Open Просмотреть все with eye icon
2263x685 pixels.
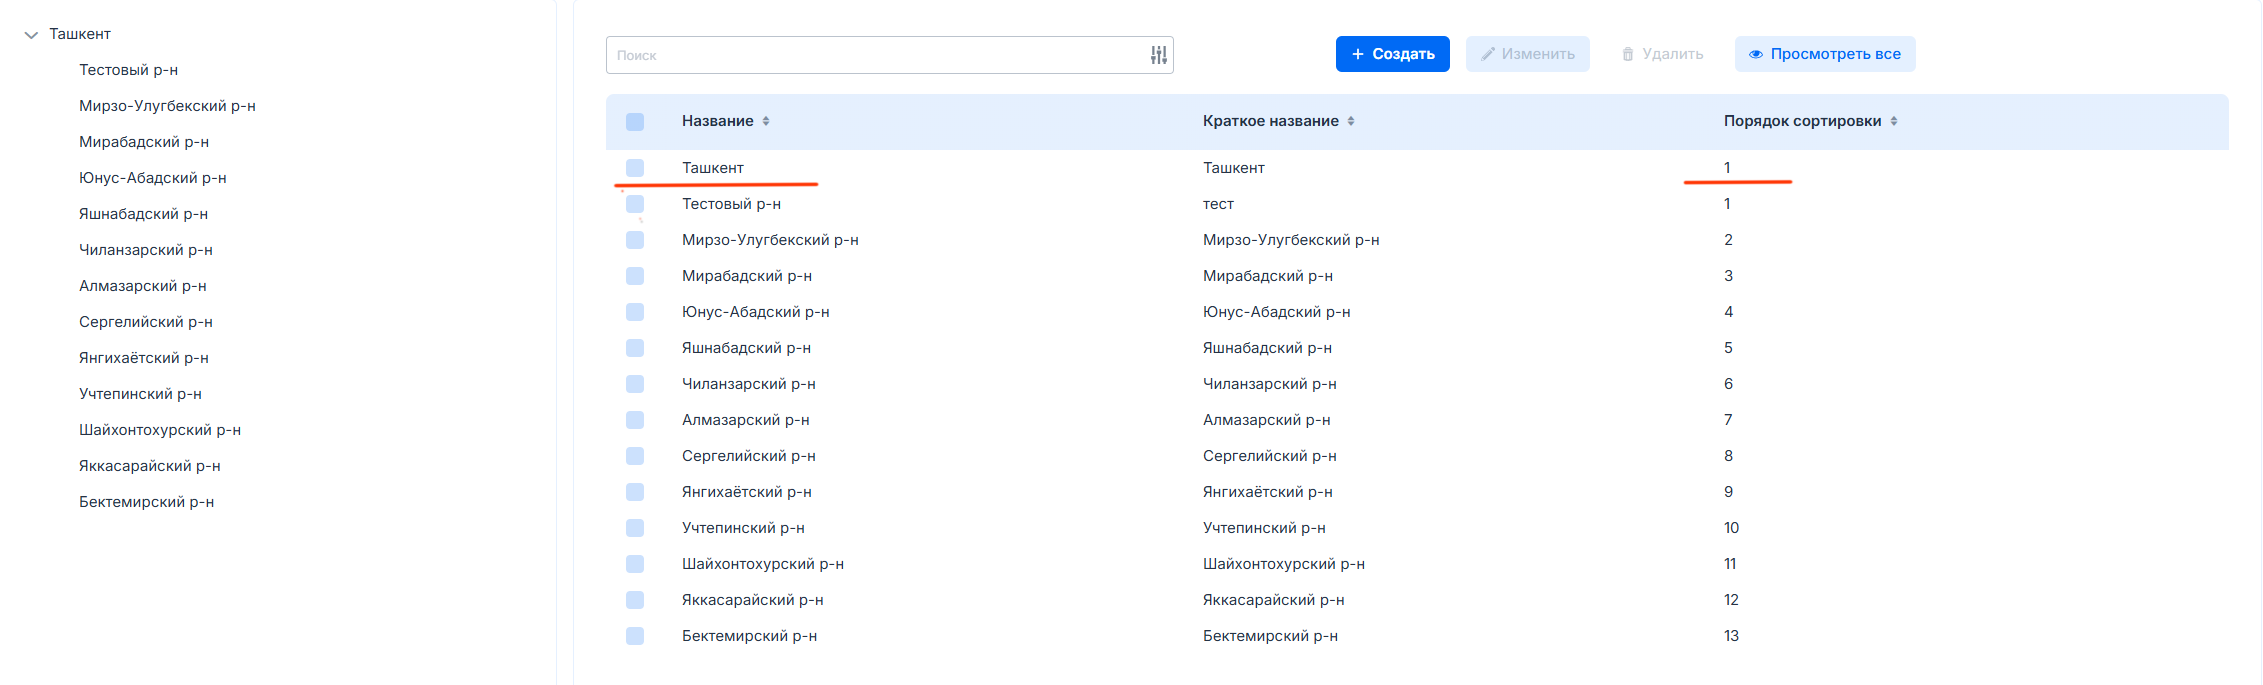click(x=1825, y=54)
